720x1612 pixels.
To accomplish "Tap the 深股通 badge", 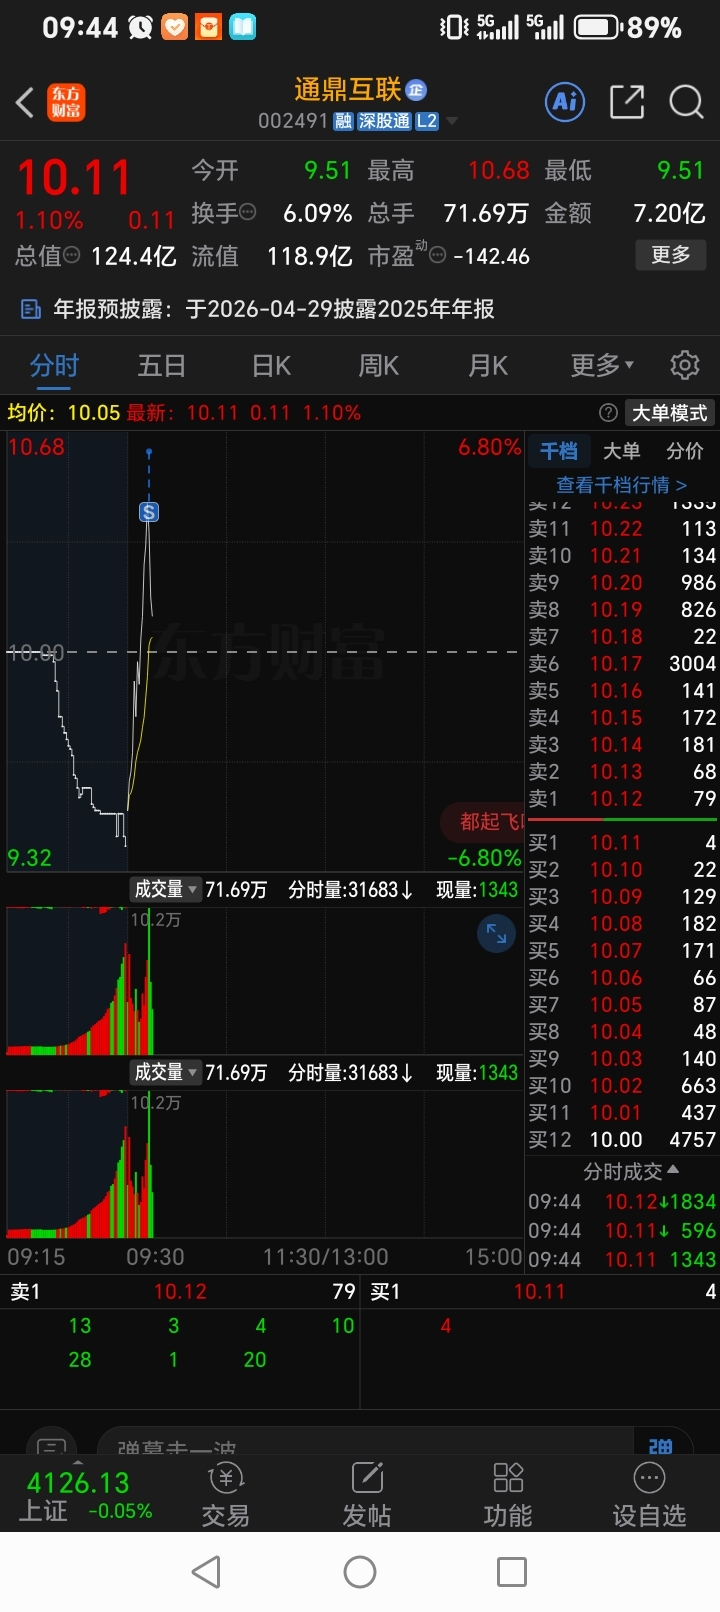I will pyautogui.click(x=385, y=121).
